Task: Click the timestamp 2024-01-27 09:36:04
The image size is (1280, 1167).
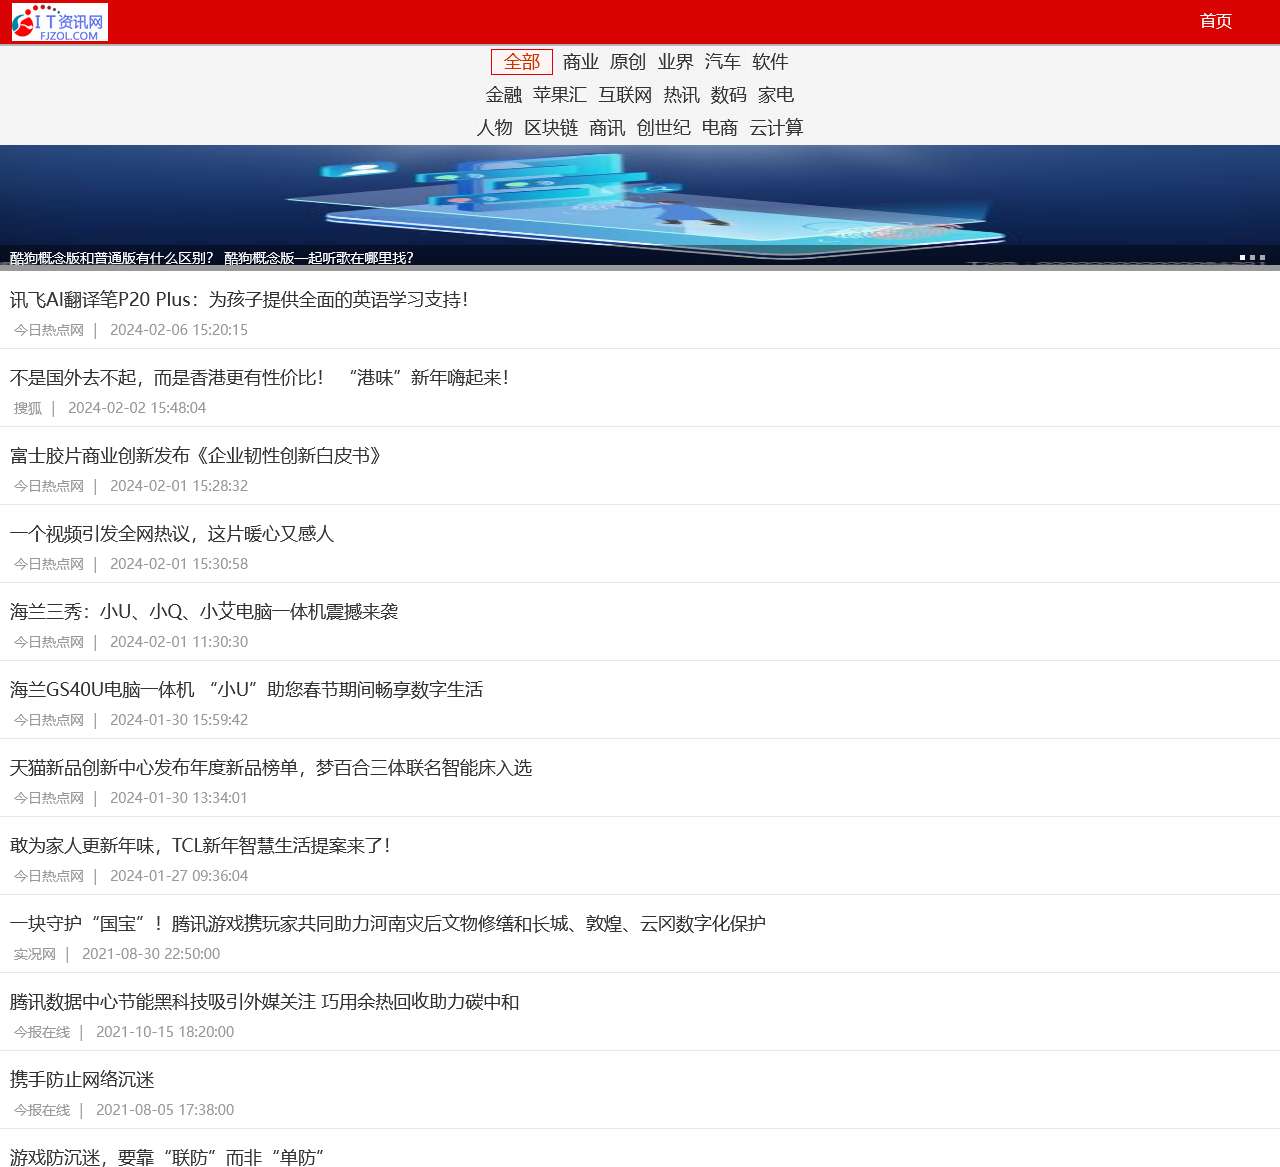Action: coord(179,876)
